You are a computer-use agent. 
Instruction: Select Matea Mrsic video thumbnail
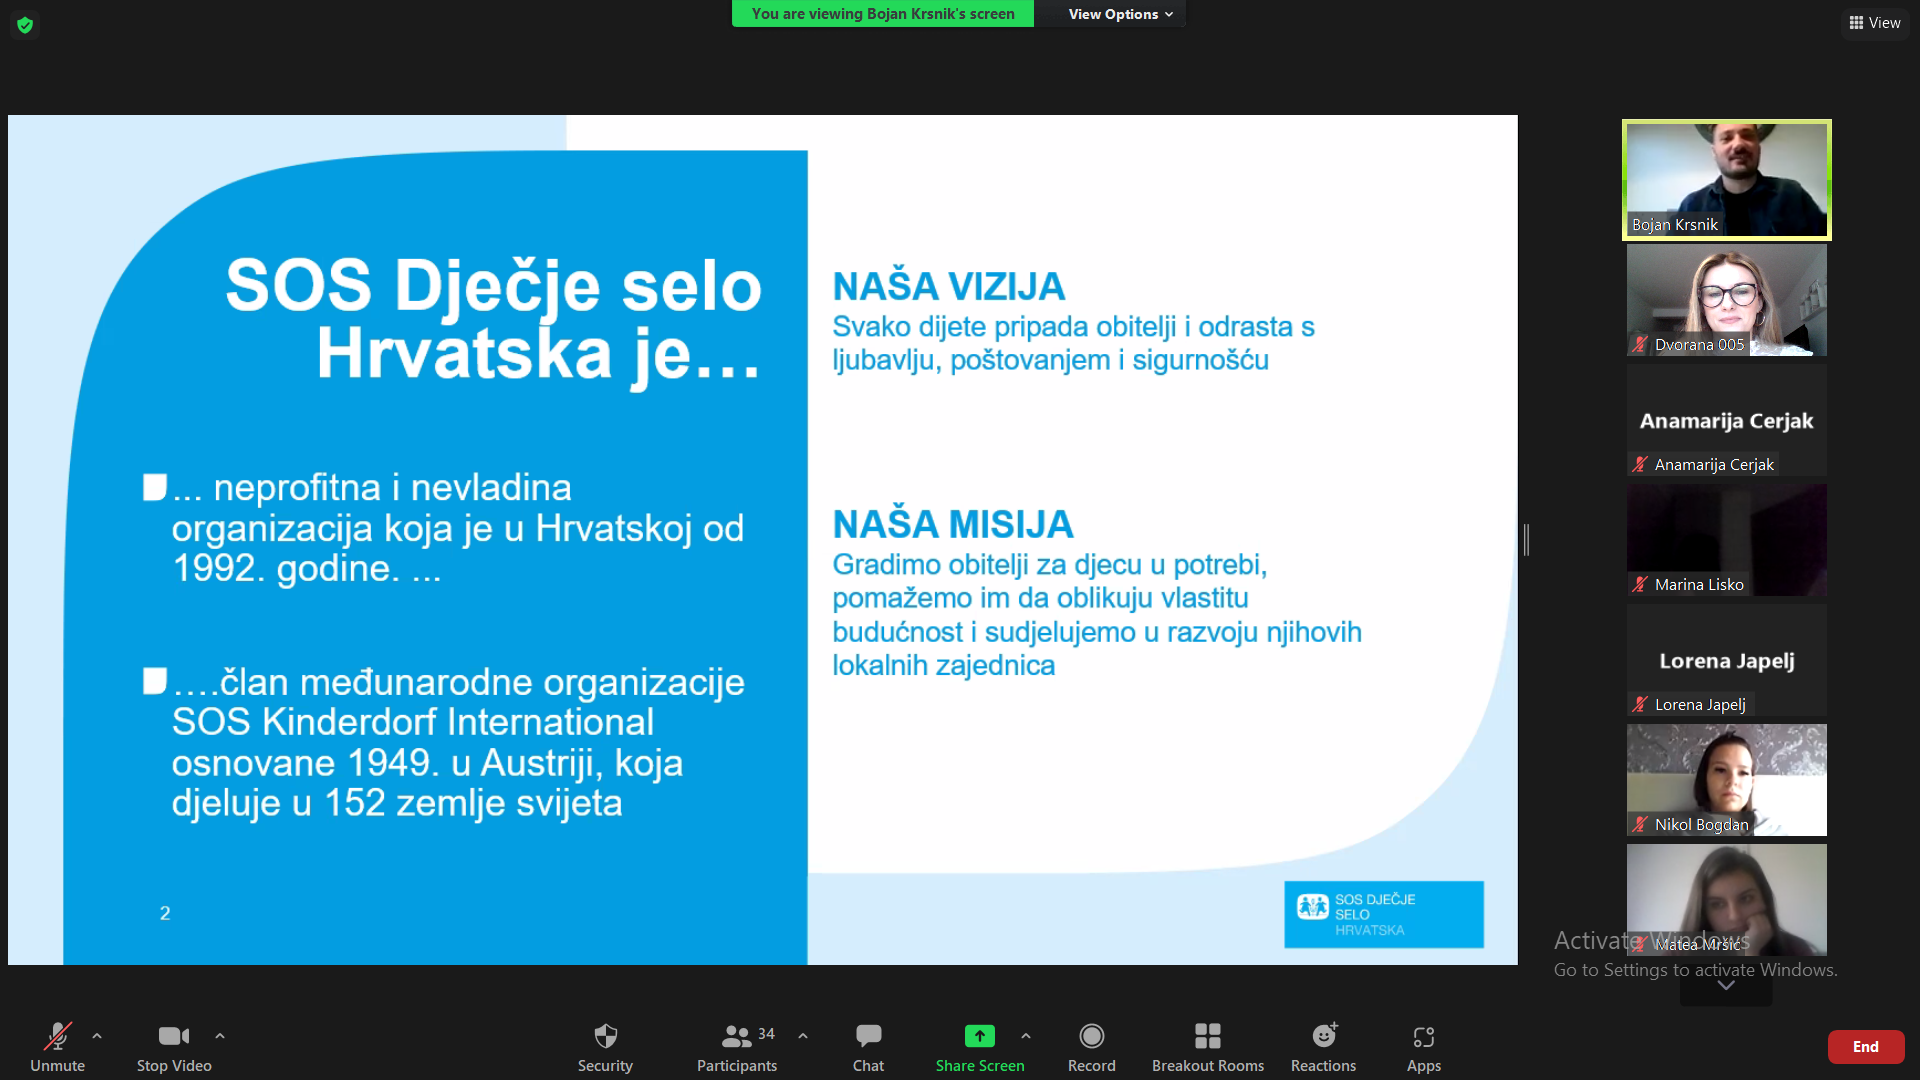pos(1726,900)
